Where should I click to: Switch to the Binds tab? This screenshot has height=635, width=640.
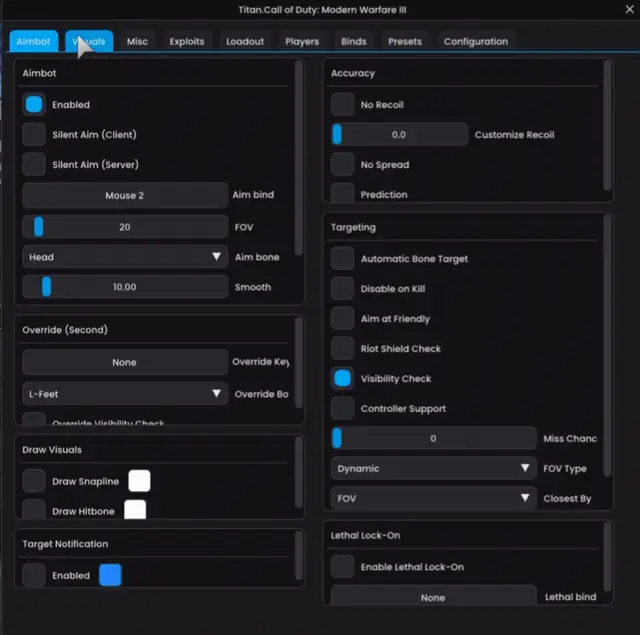click(x=354, y=41)
